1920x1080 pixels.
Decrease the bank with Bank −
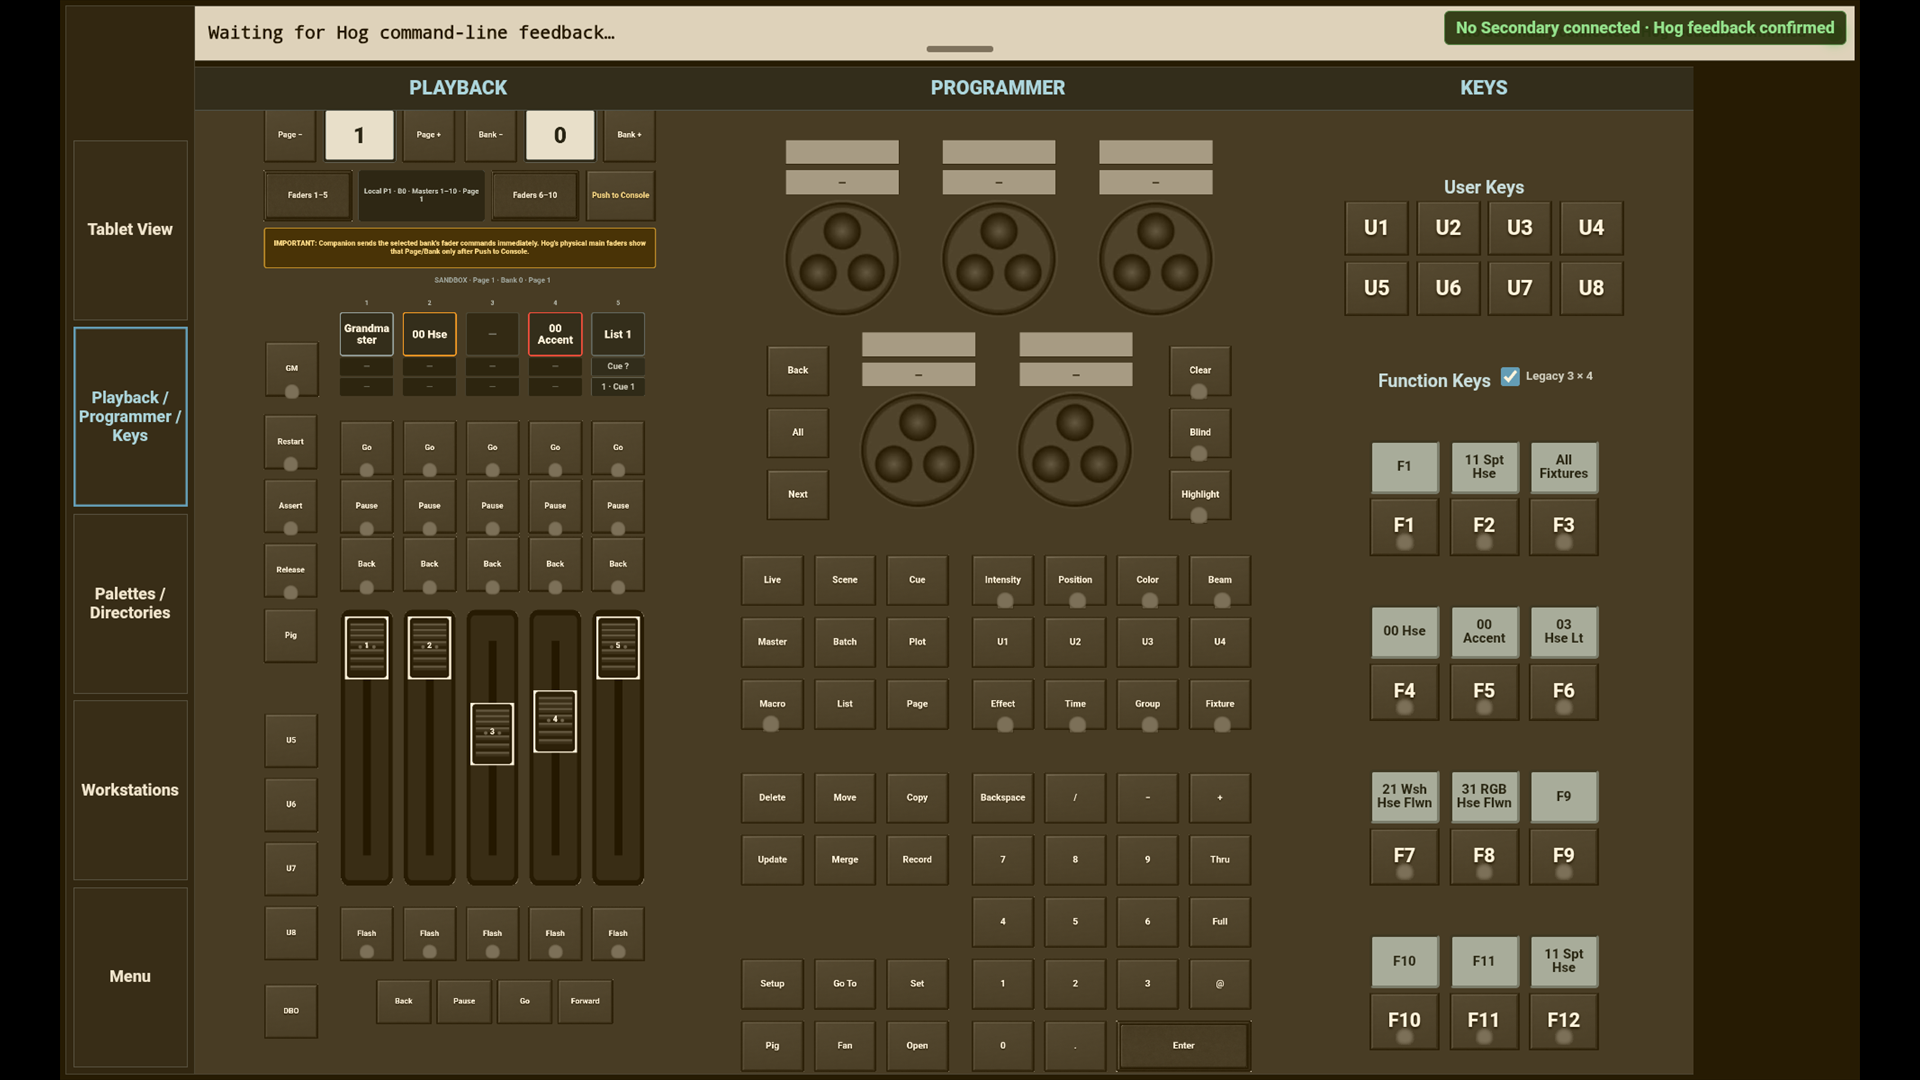pos(491,135)
